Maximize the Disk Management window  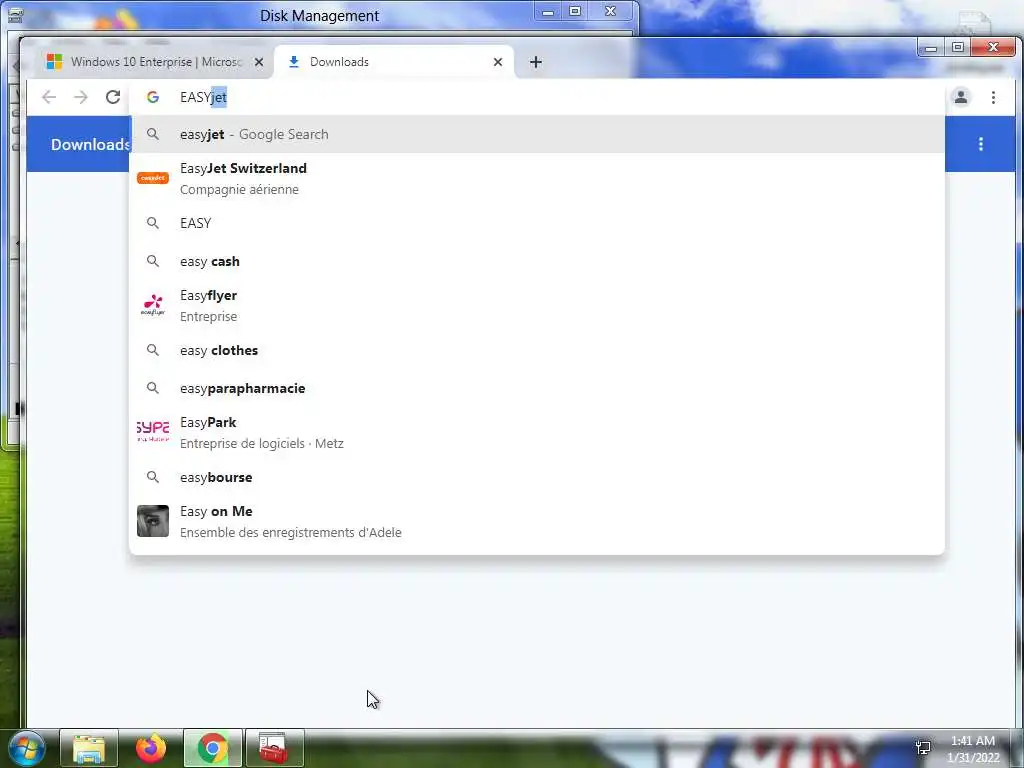(575, 11)
